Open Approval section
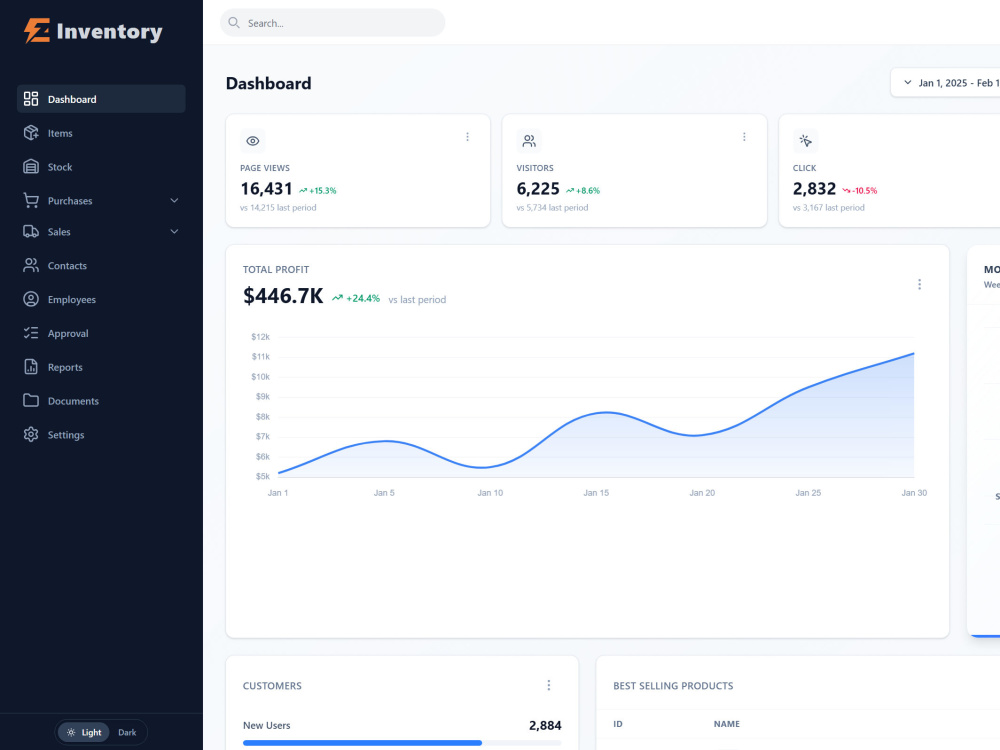1000x750 pixels. click(x=101, y=333)
